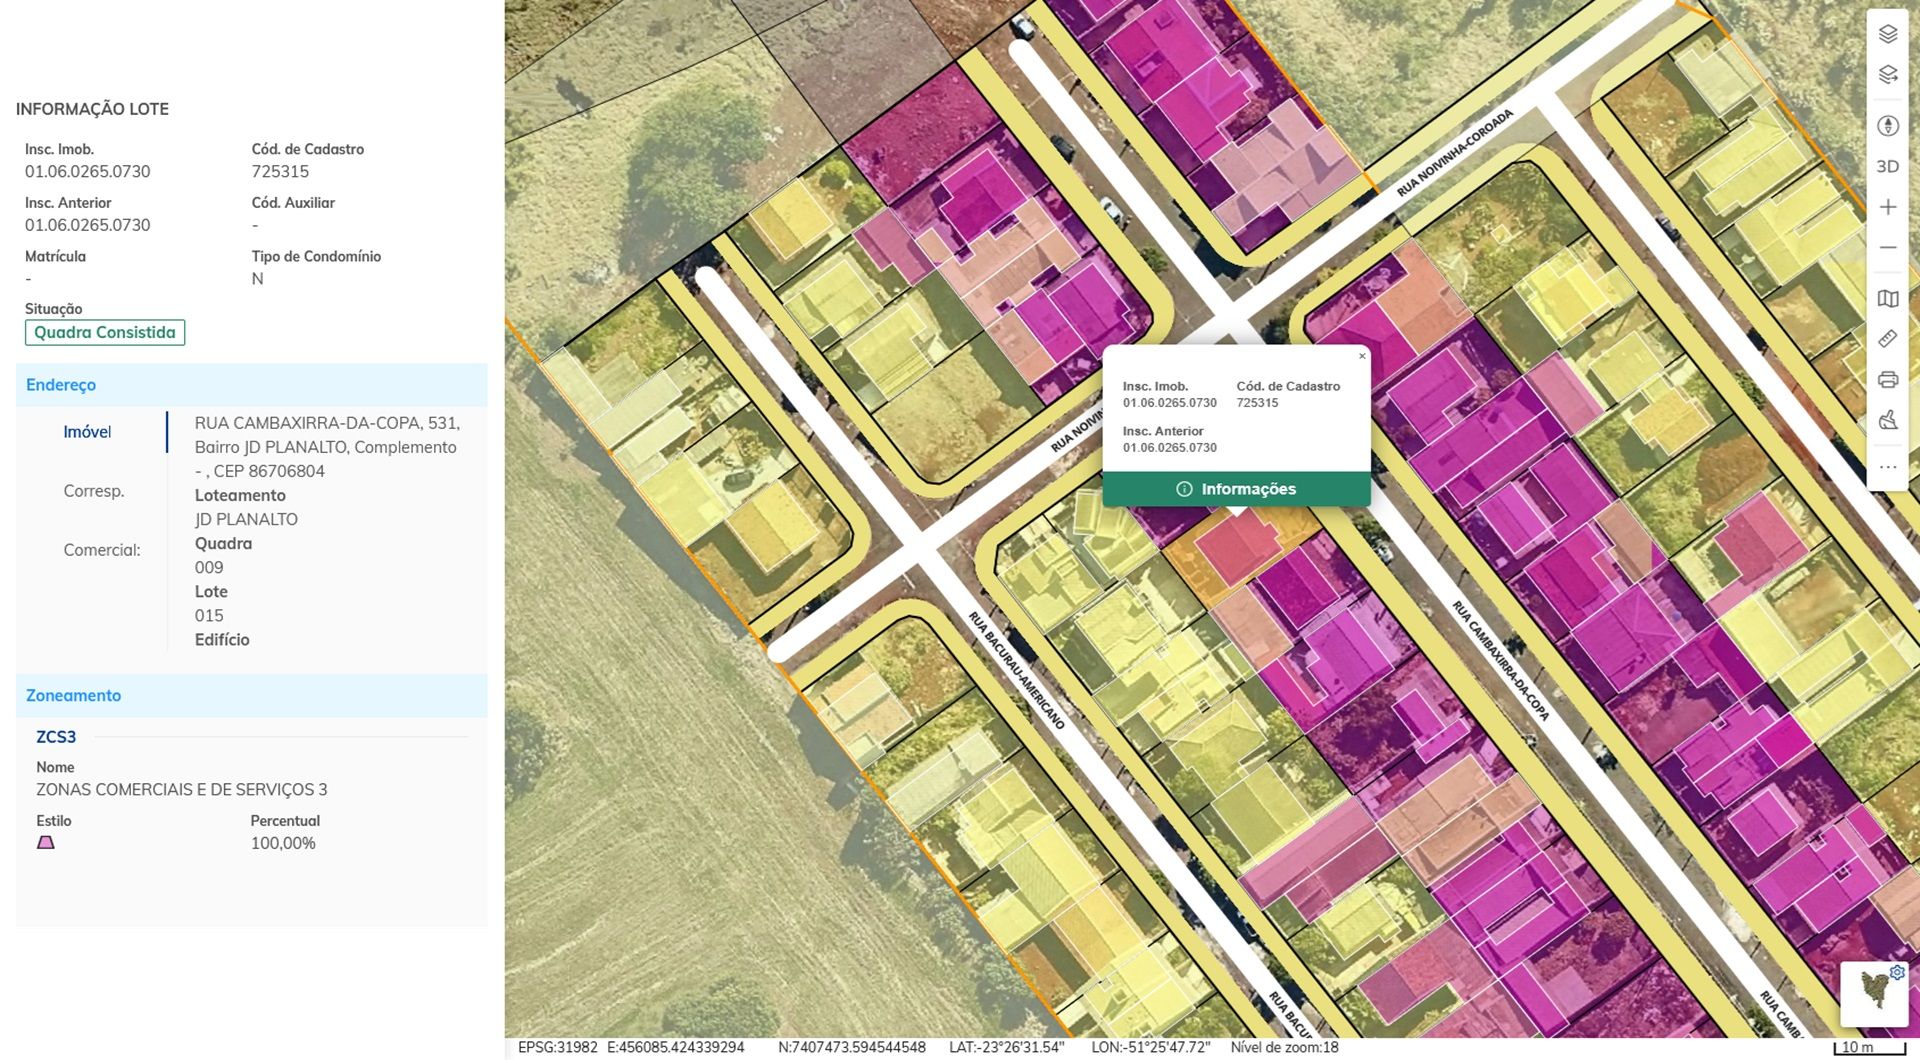Clear map with the broom tool
This screenshot has height=1060, width=1920.
1888,420
